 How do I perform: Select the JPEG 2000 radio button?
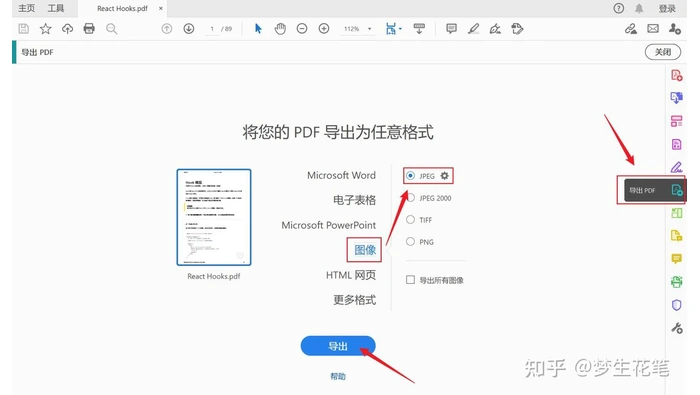pos(410,198)
